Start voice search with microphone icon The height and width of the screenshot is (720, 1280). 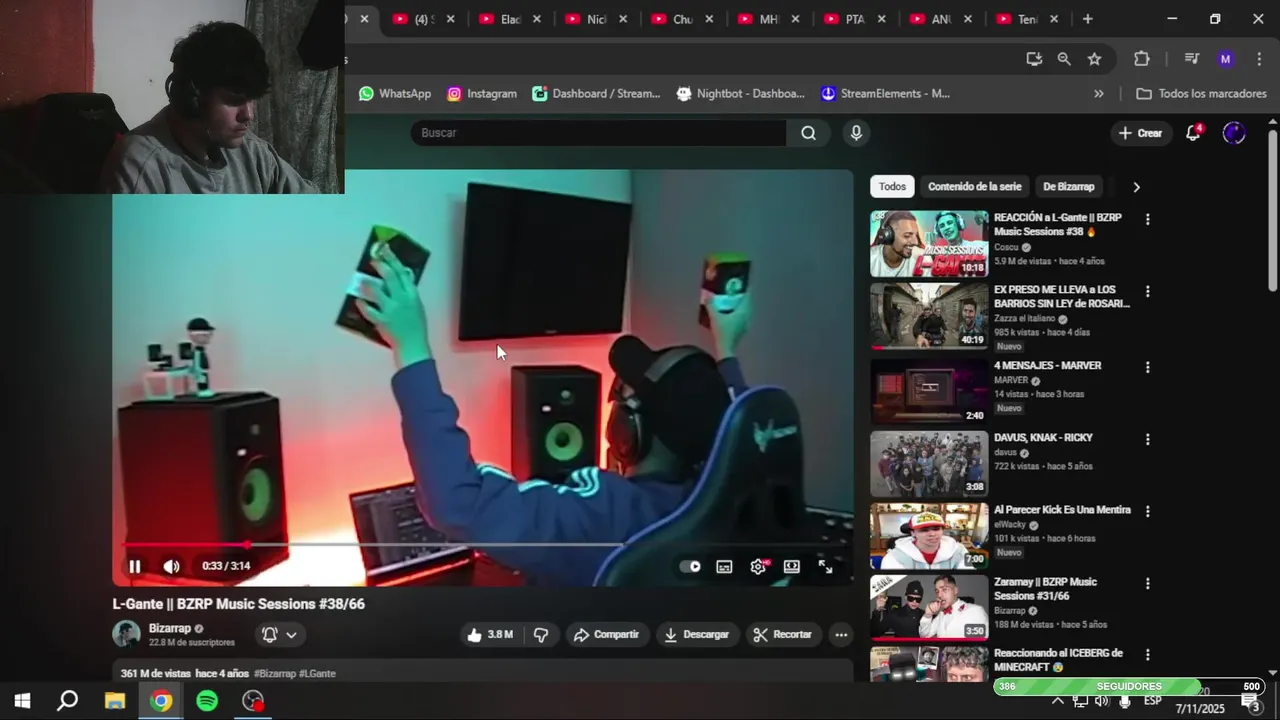[856, 133]
